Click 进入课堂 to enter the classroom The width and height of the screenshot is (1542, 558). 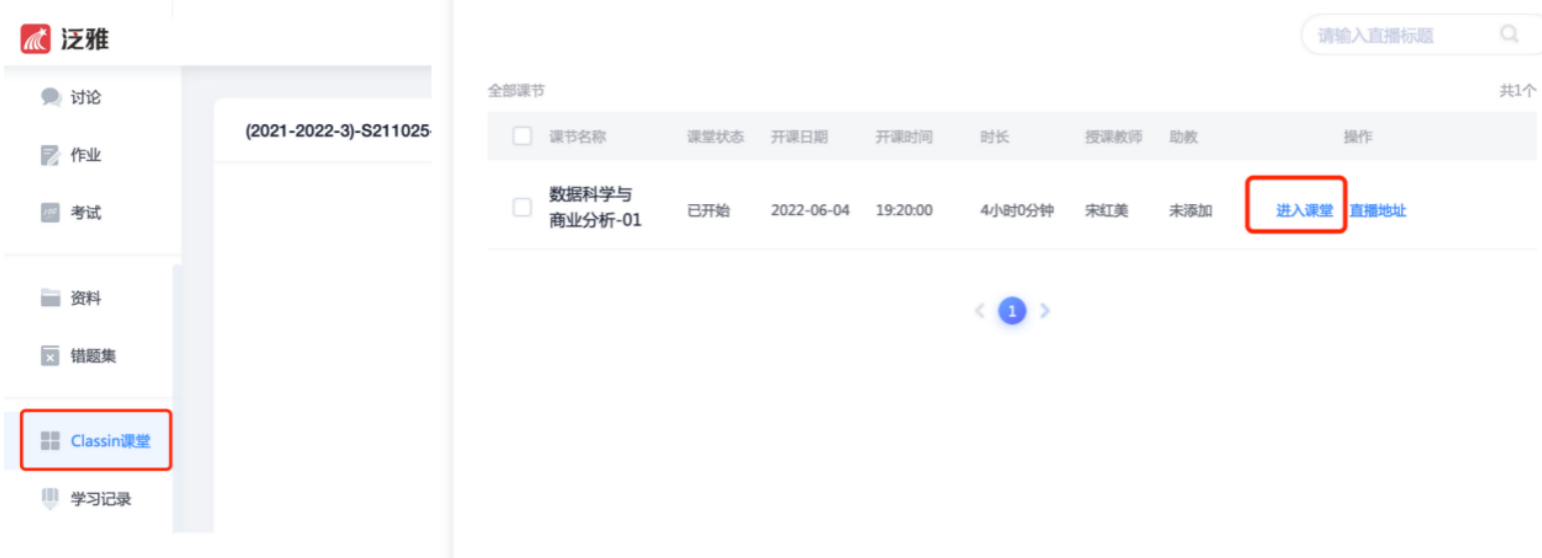(1304, 211)
